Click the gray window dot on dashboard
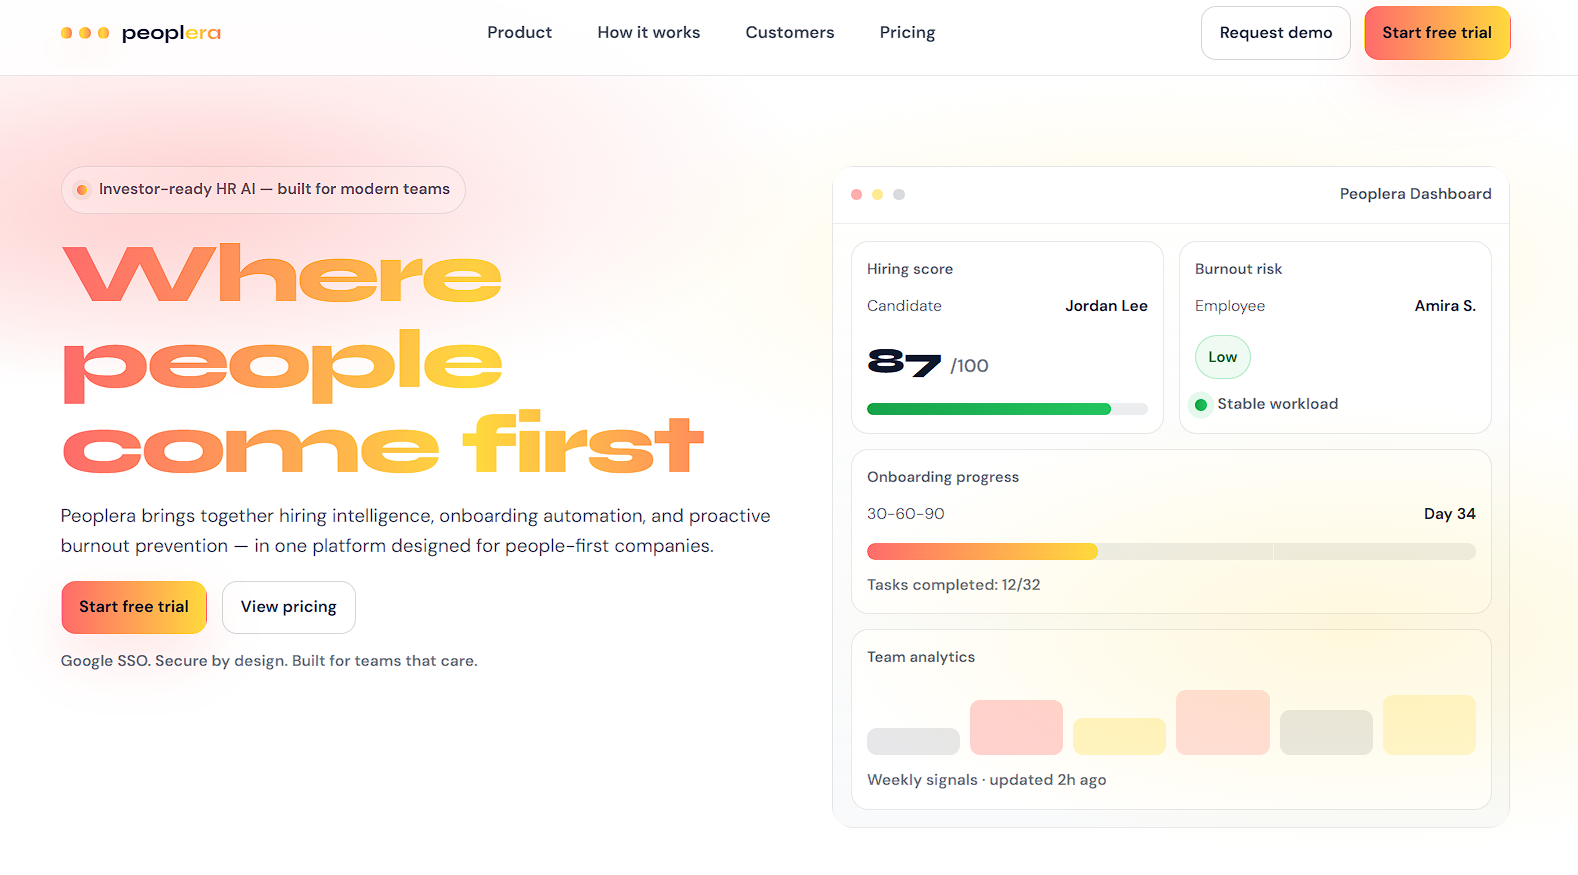The width and height of the screenshot is (1578, 875). coord(899,195)
